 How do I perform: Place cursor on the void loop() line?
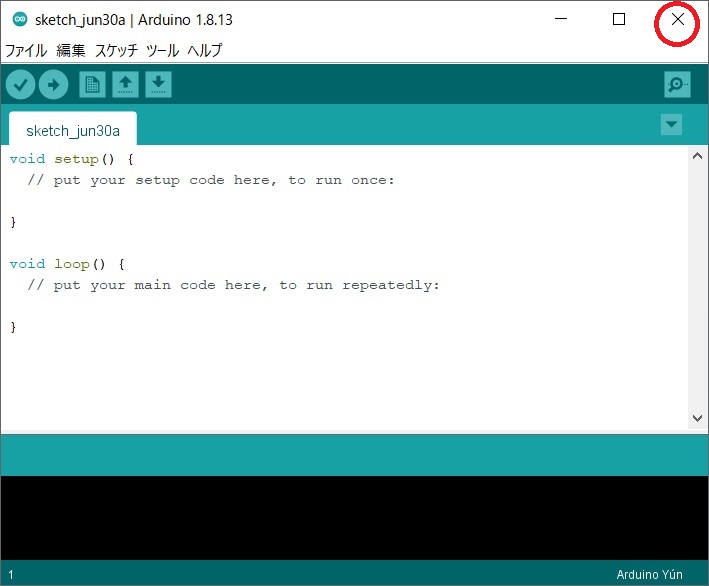point(67,264)
